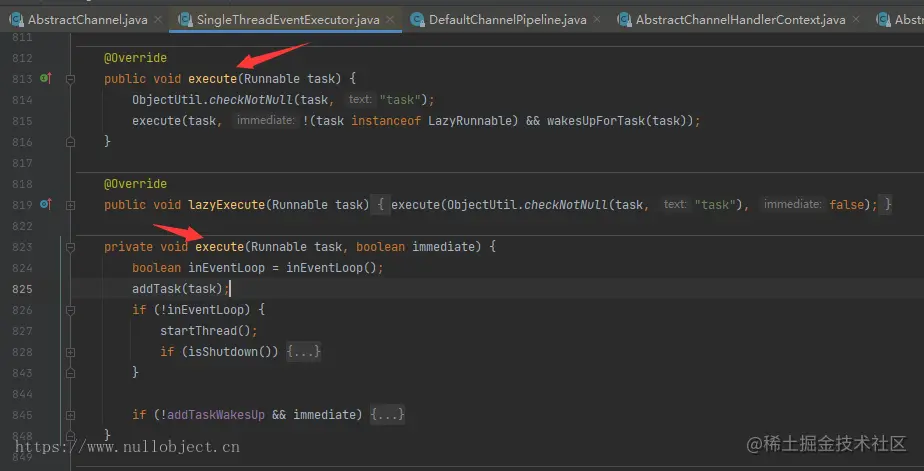Click the 'boolean immediate' parameter on line 823

point(415,247)
